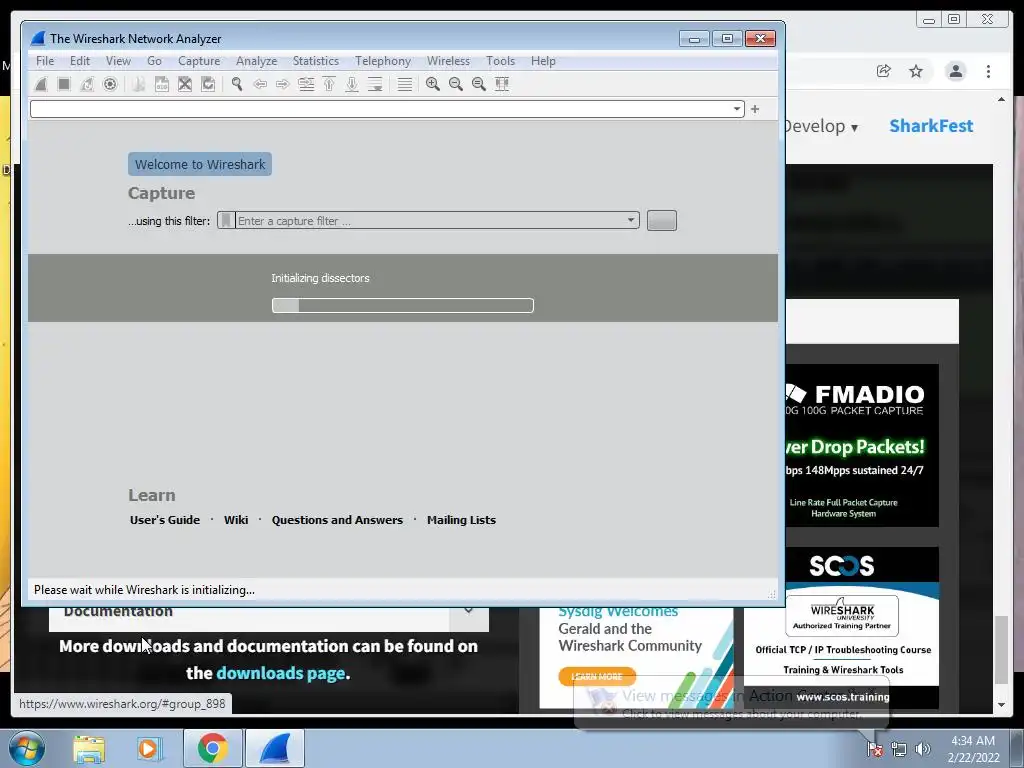The height and width of the screenshot is (768, 1024).
Task: Find a packet with the magnifier icon
Action: 237,84
